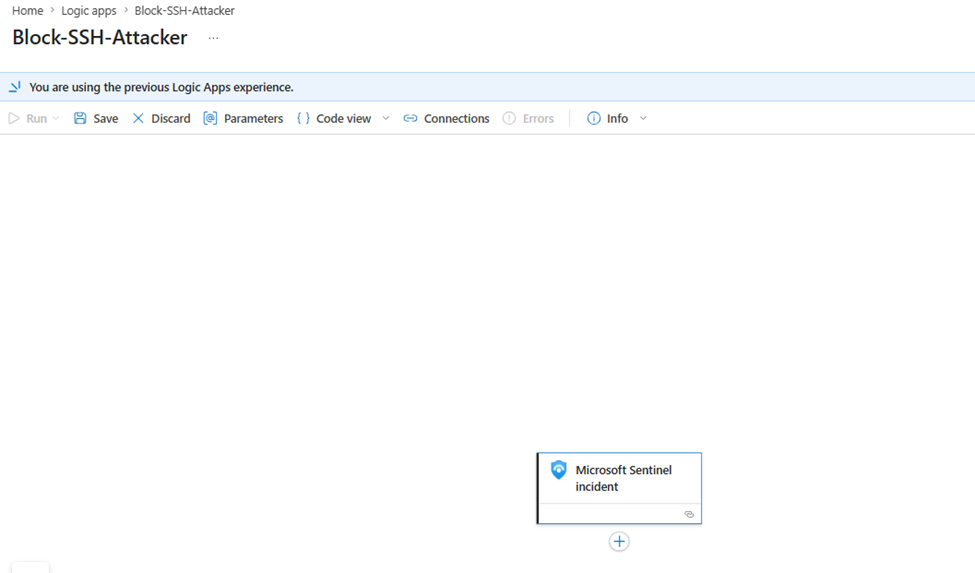Screen dimensions: 975x573
Task: Click the Discard X icon
Action: (138, 118)
